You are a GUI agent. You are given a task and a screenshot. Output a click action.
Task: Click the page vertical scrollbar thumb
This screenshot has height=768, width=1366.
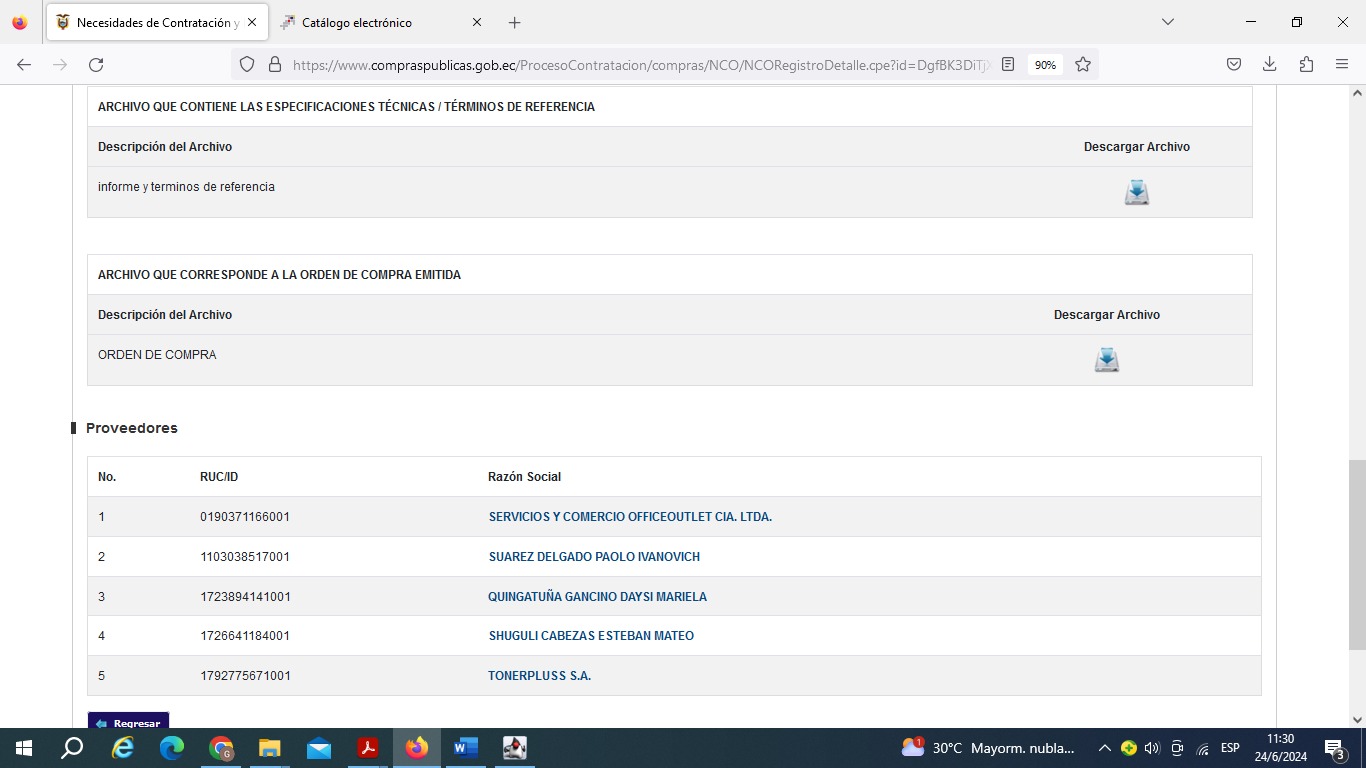[1357, 555]
